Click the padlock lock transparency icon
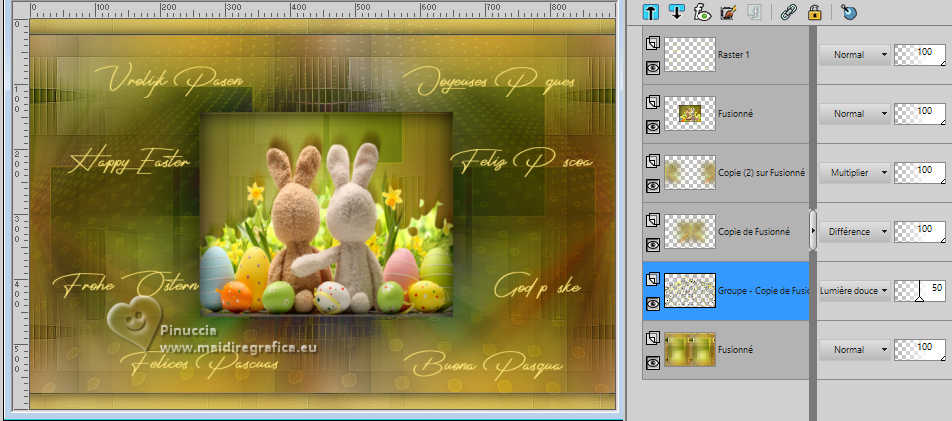Image resolution: width=952 pixels, height=421 pixels. [815, 12]
